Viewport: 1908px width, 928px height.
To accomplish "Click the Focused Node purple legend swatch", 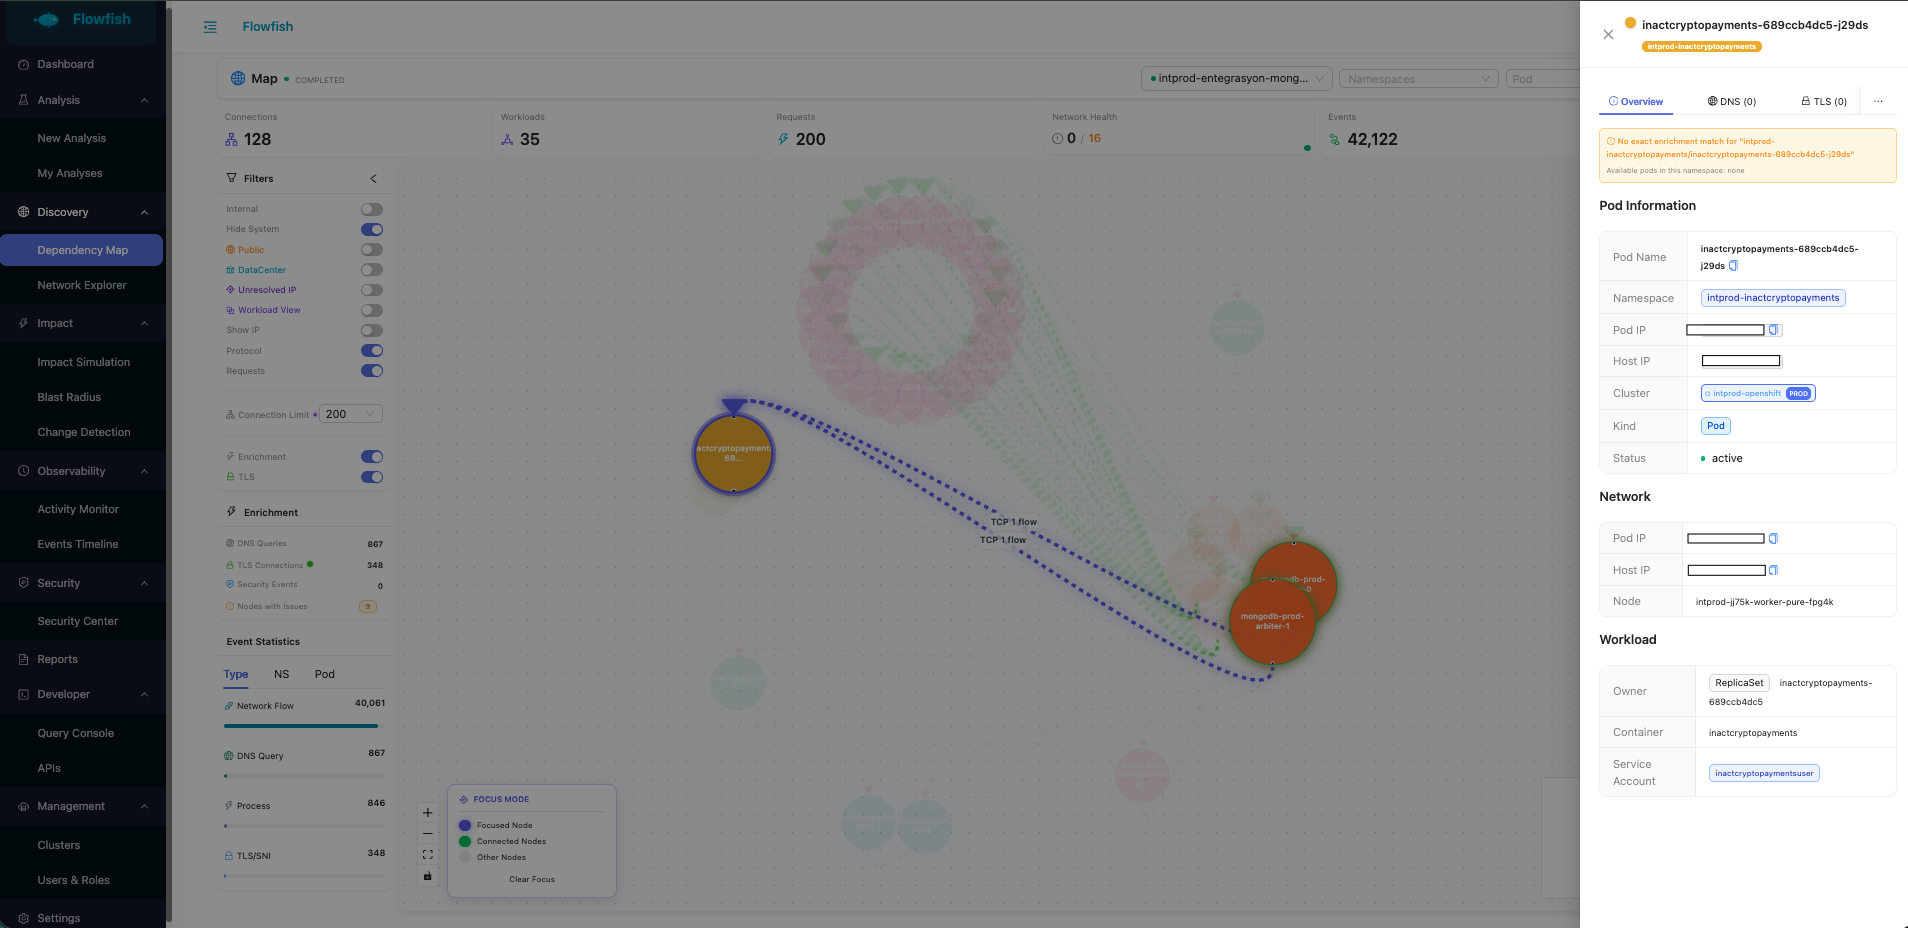I will click(465, 826).
